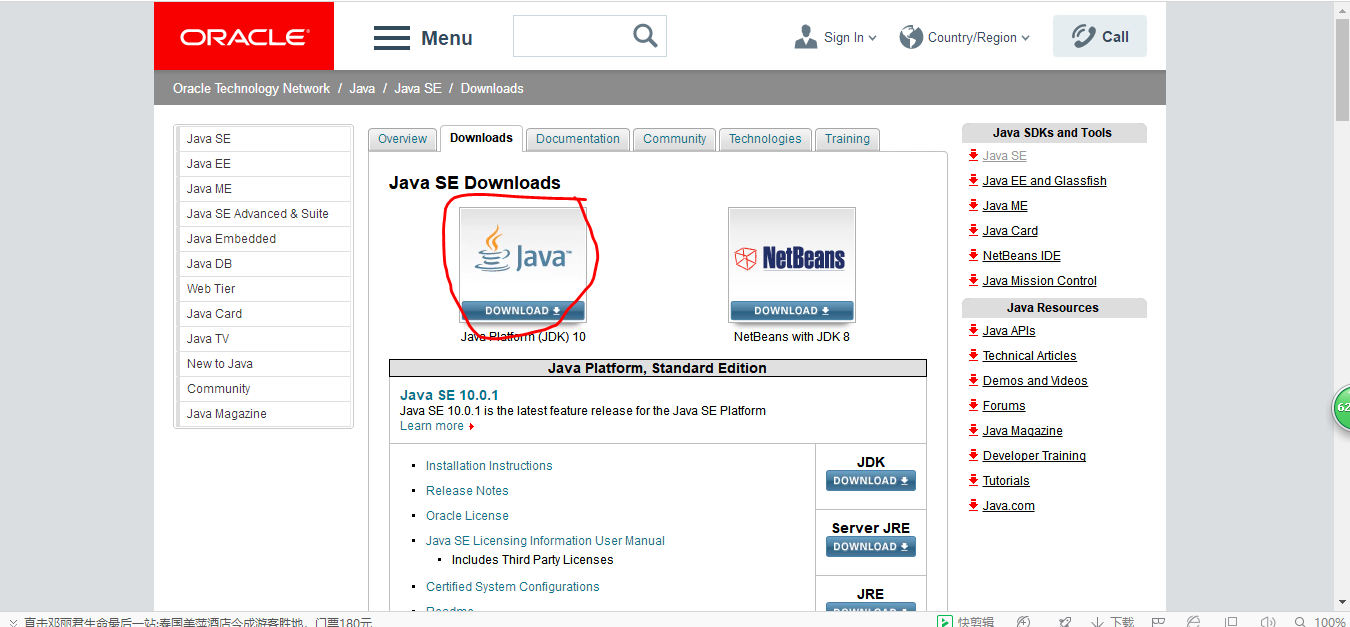Click the Country/Region globe icon
Screen dimensions: 1350x627
[x=911, y=37]
